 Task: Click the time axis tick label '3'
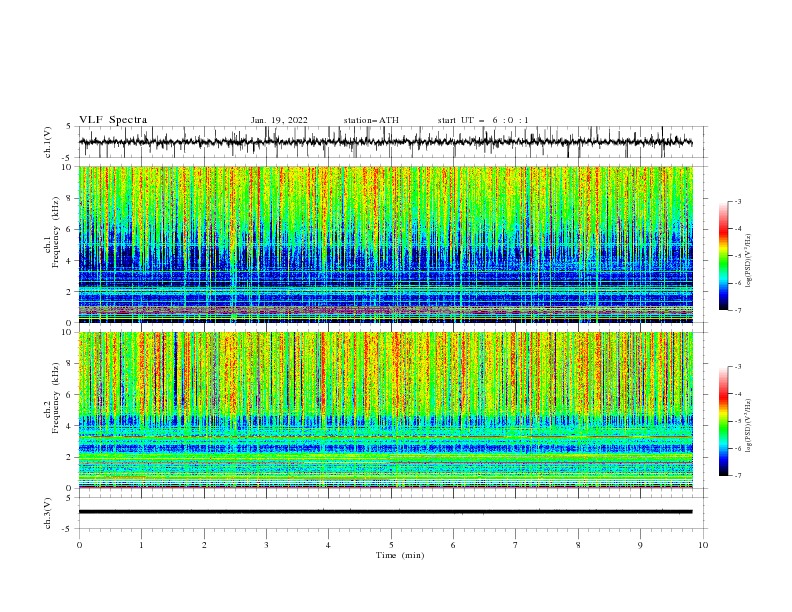(266, 545)
